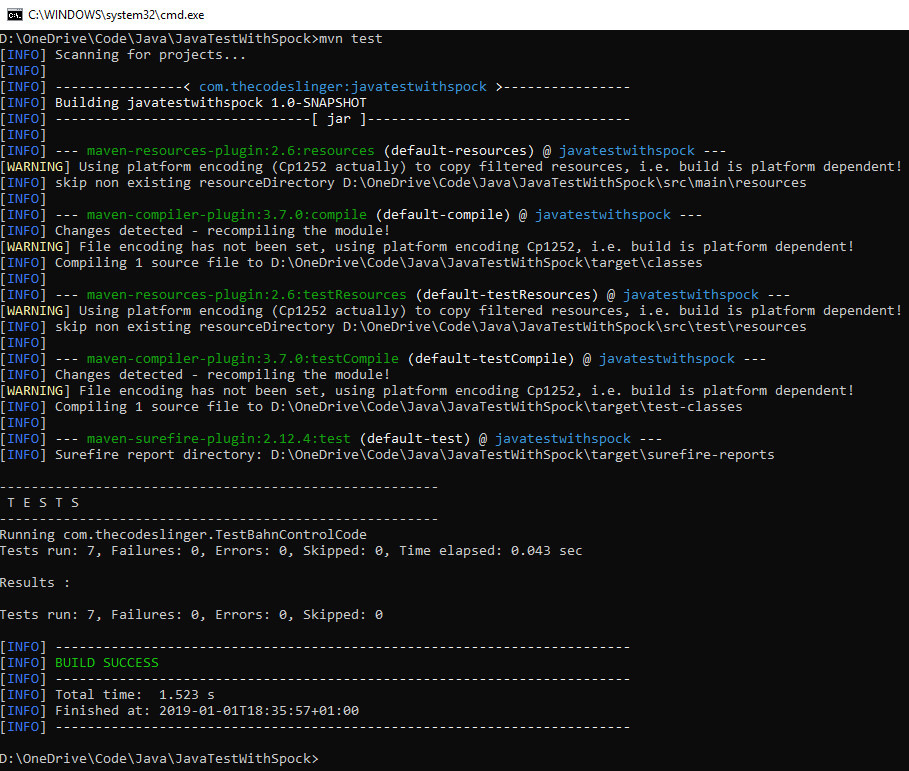Image resolution: width=909 pixels, height=771 pixels.
Task: Click the final prompt 'D:\OneDrive\Code\Java\JavaTestWithSpock>'
Action: click(159, 759)
